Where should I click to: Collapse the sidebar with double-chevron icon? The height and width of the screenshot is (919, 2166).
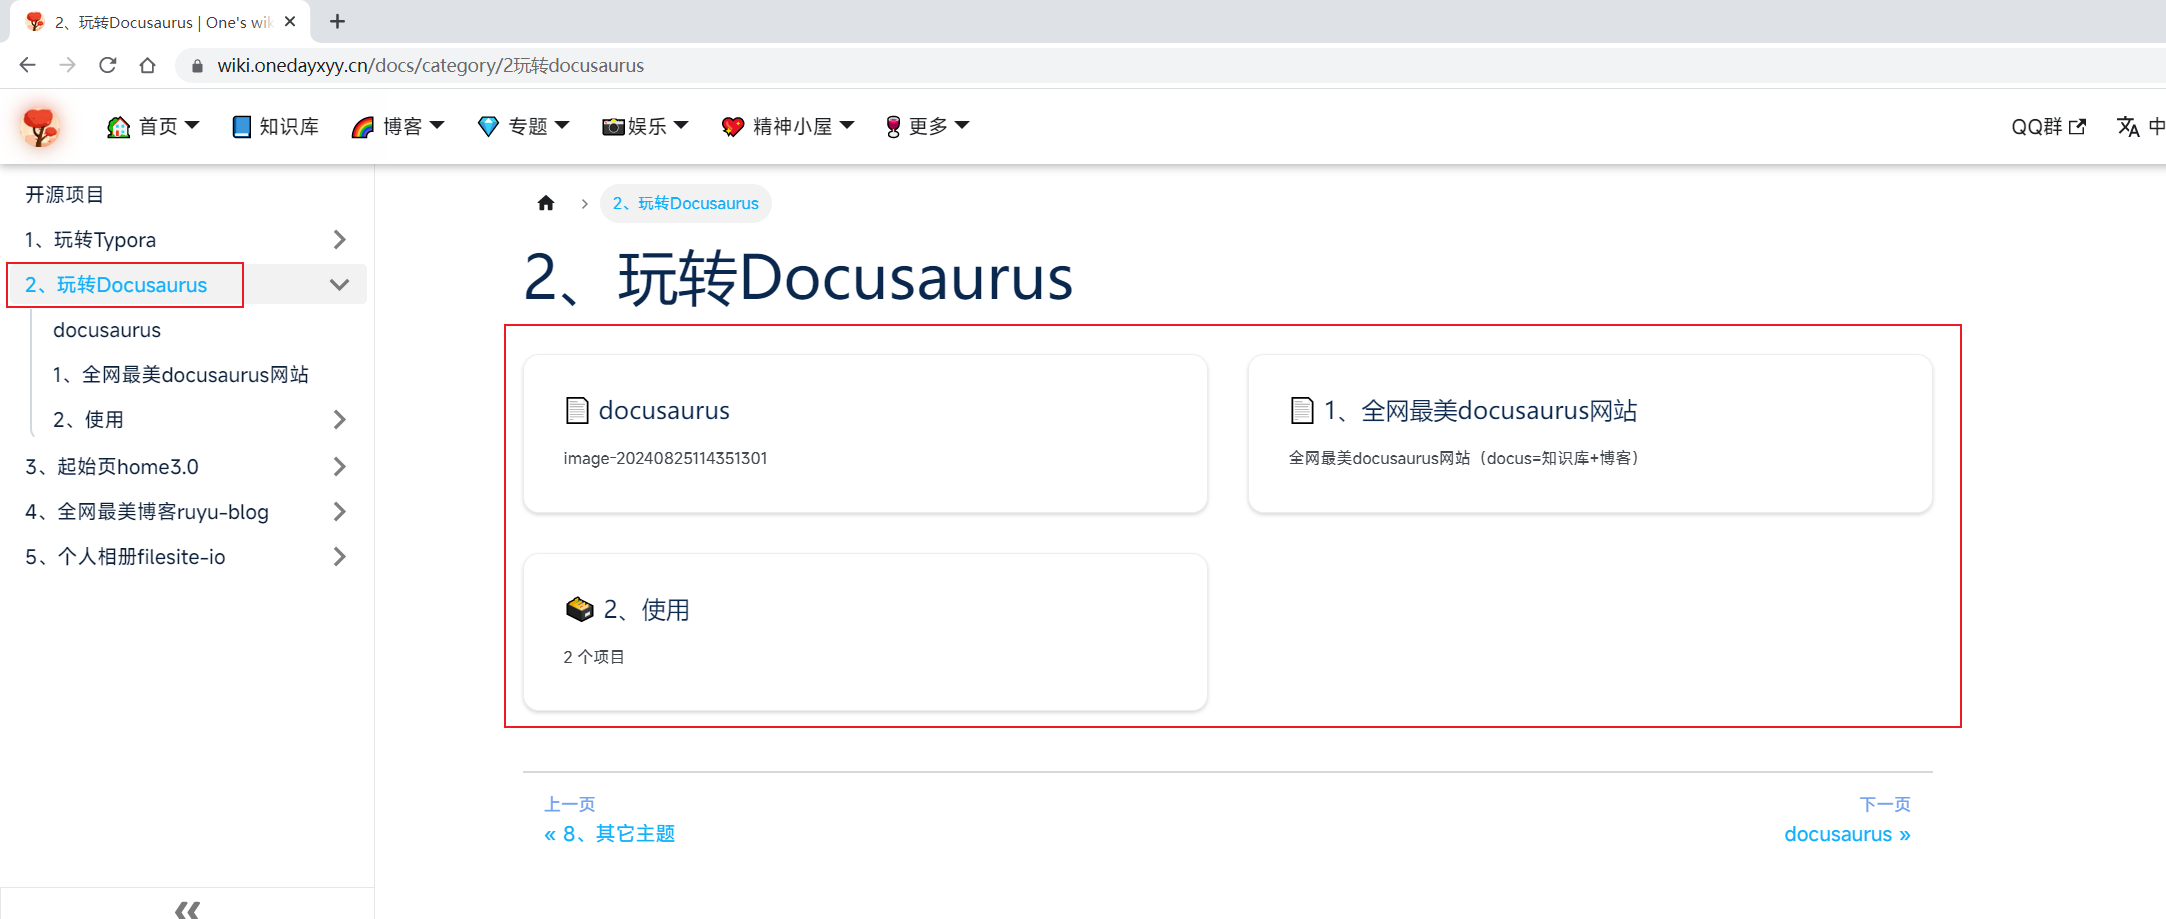click(187, 908)
